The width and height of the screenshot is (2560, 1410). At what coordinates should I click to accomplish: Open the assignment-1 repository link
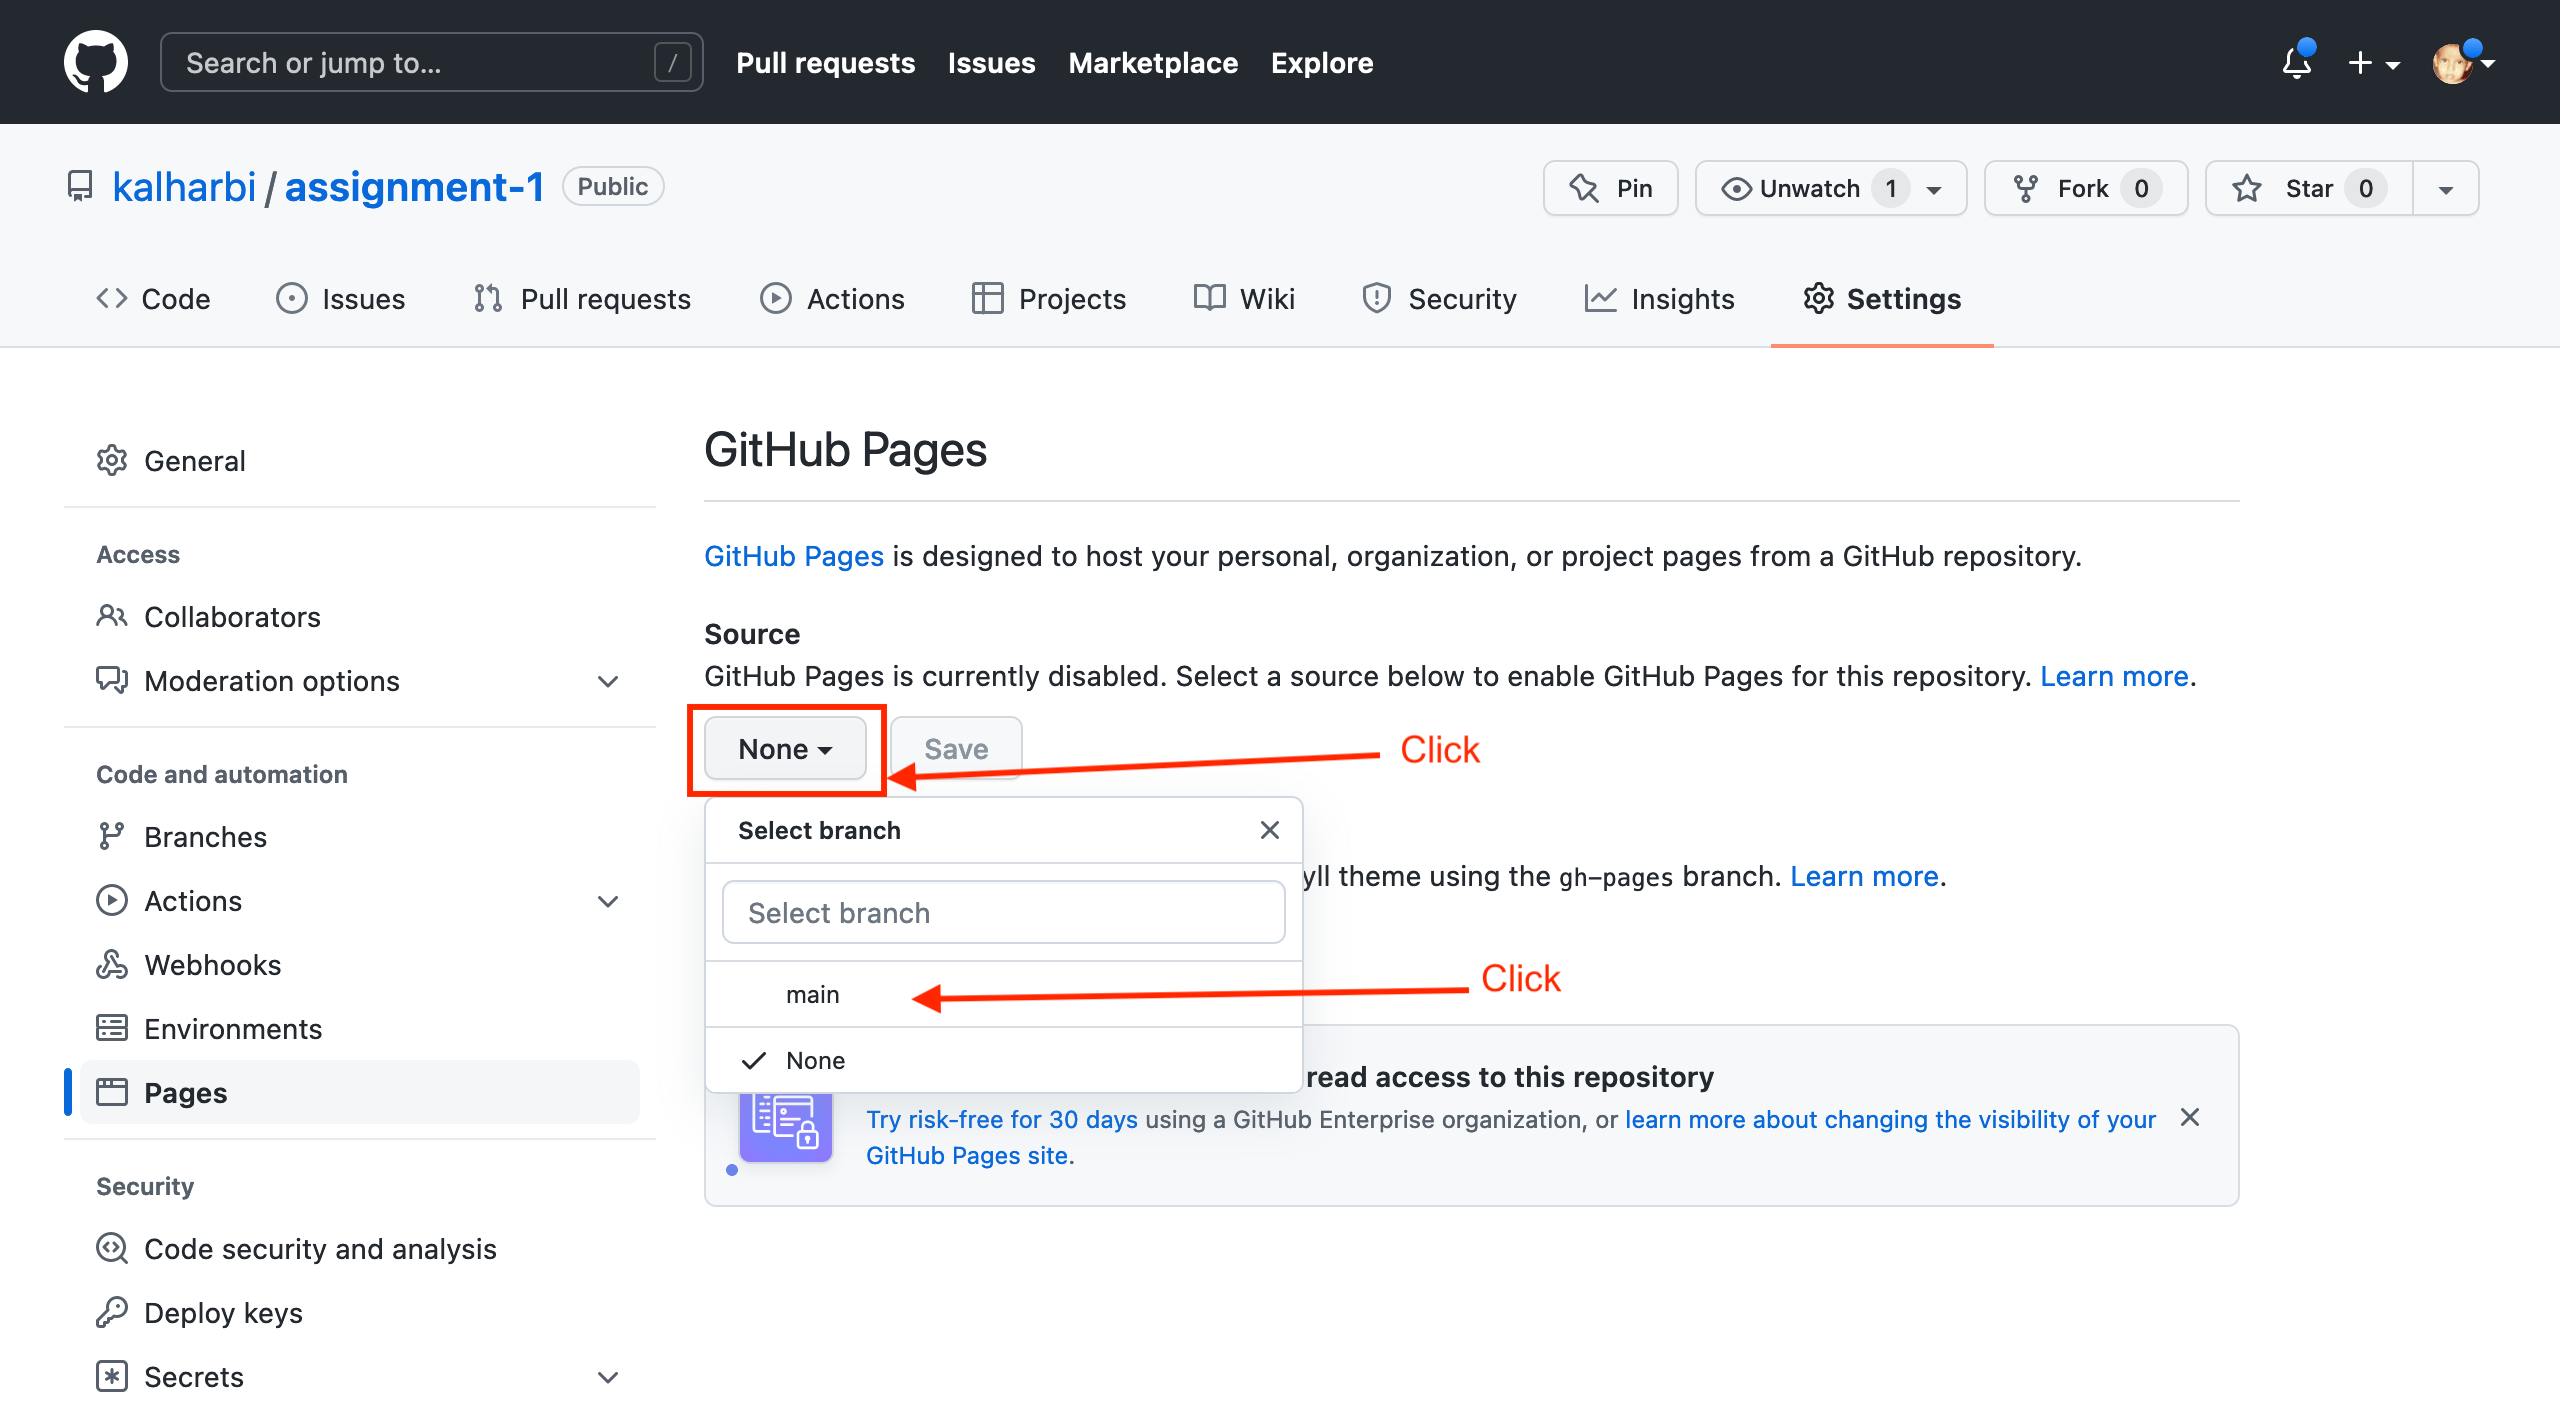(414, 187)
